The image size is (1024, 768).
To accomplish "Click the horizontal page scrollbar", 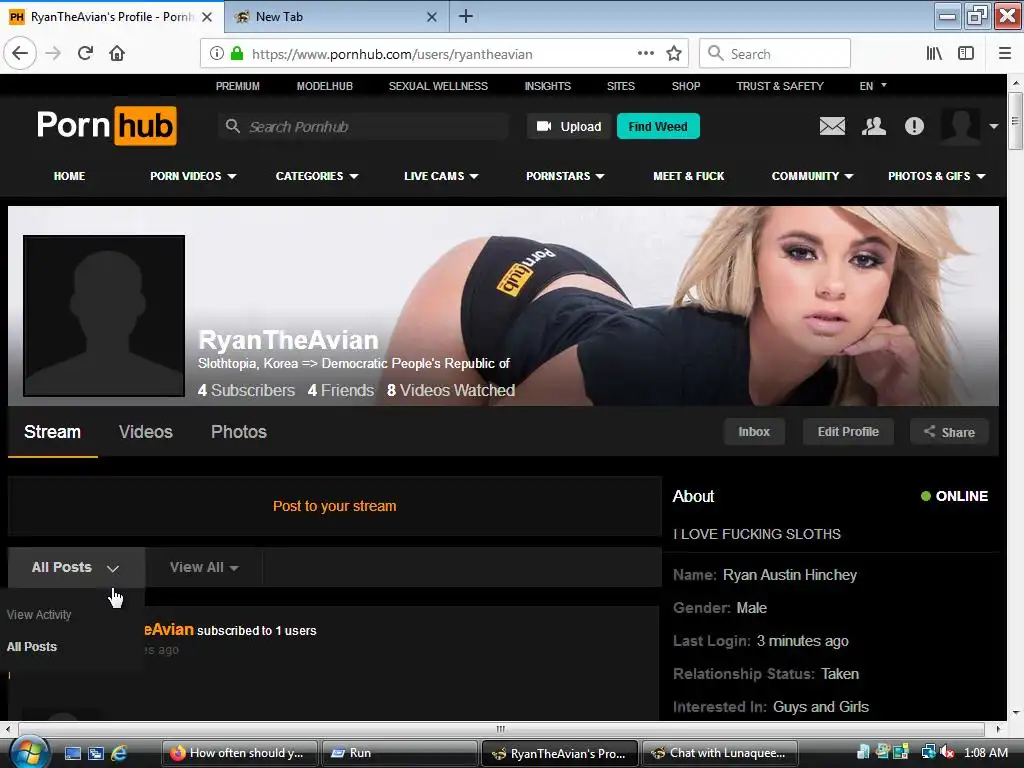I will click(501, 729).
